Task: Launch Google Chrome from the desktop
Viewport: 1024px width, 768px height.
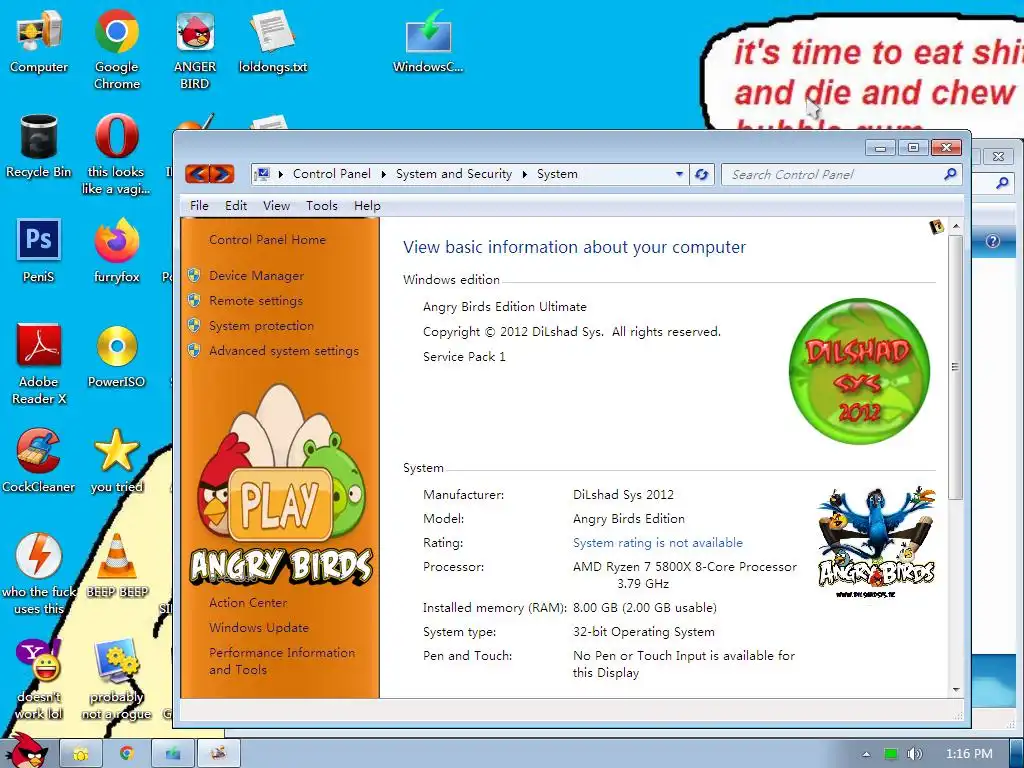Action: click(116, 49)
